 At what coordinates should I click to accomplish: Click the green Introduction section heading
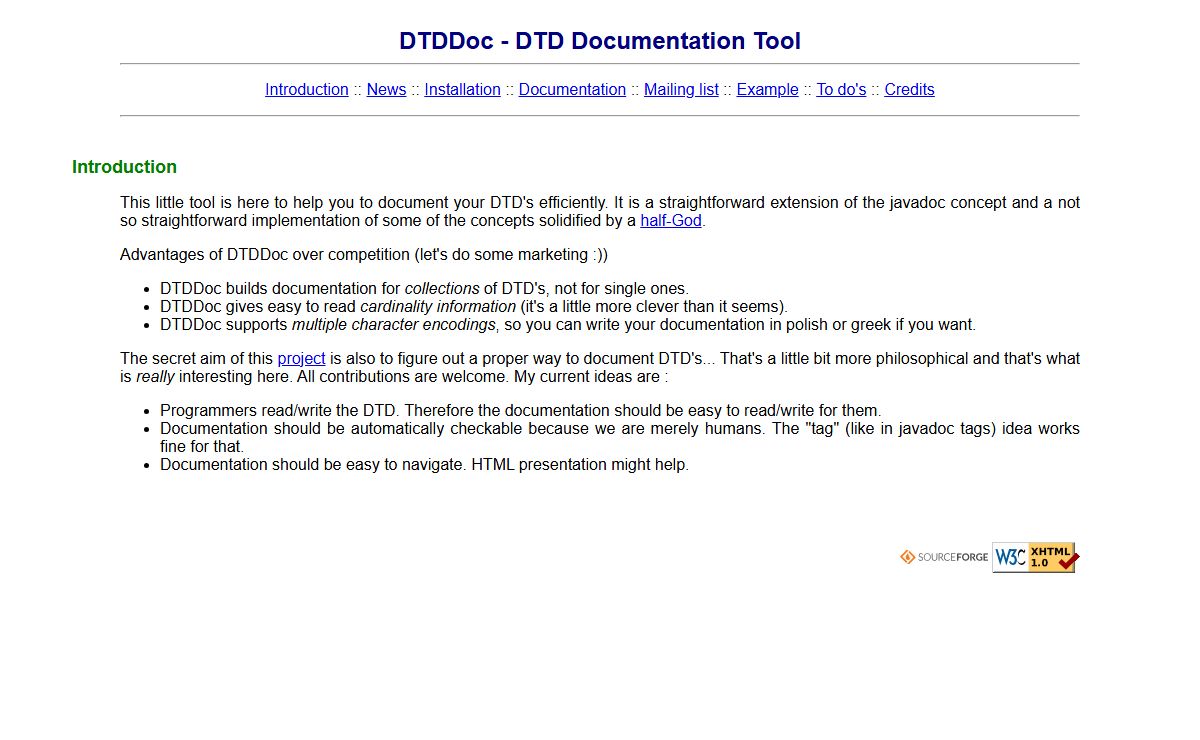[x=124, y=167]
